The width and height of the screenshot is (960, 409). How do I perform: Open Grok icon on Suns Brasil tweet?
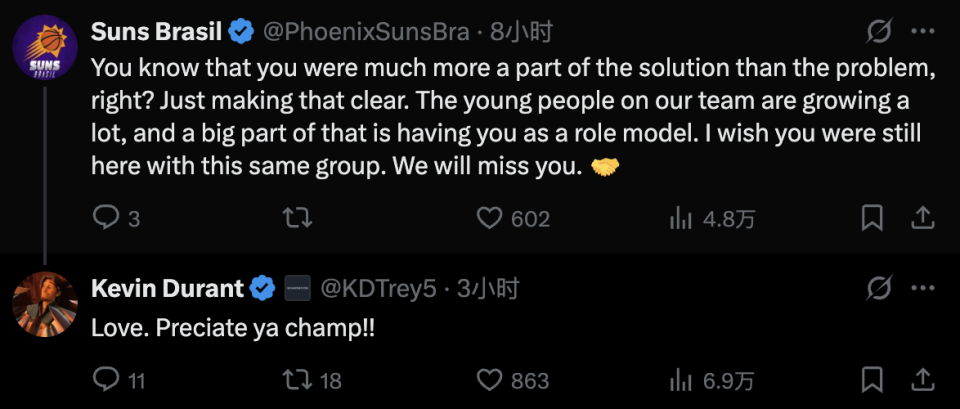[879, 32]
